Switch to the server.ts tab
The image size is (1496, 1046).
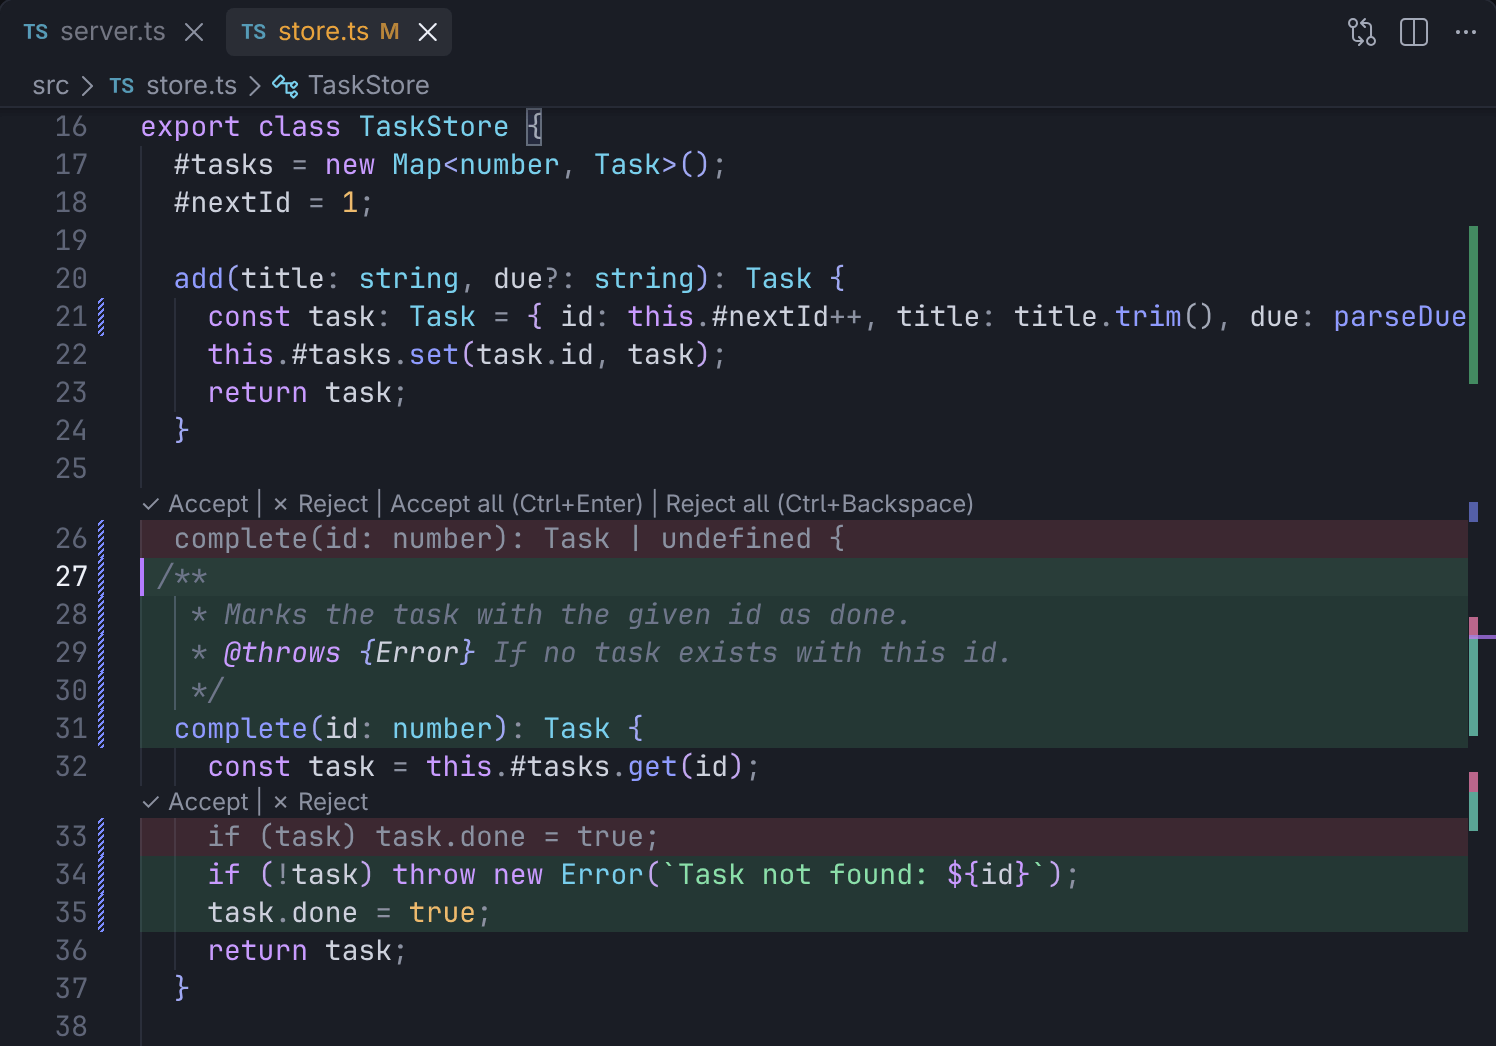(x=94, y=32)
